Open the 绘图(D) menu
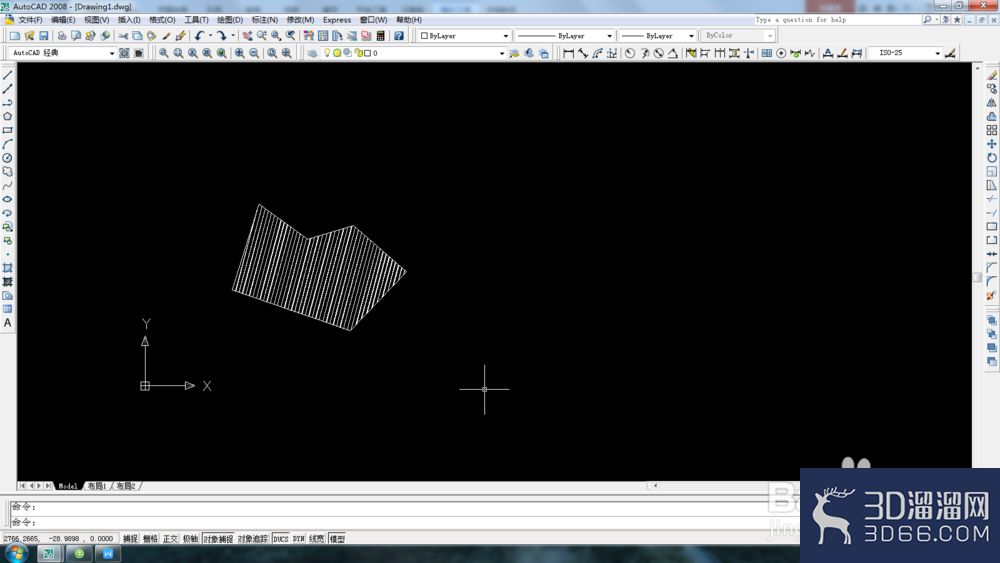Image resolution: width=1000 pixels, height=563 pixels. pos(230,20)
